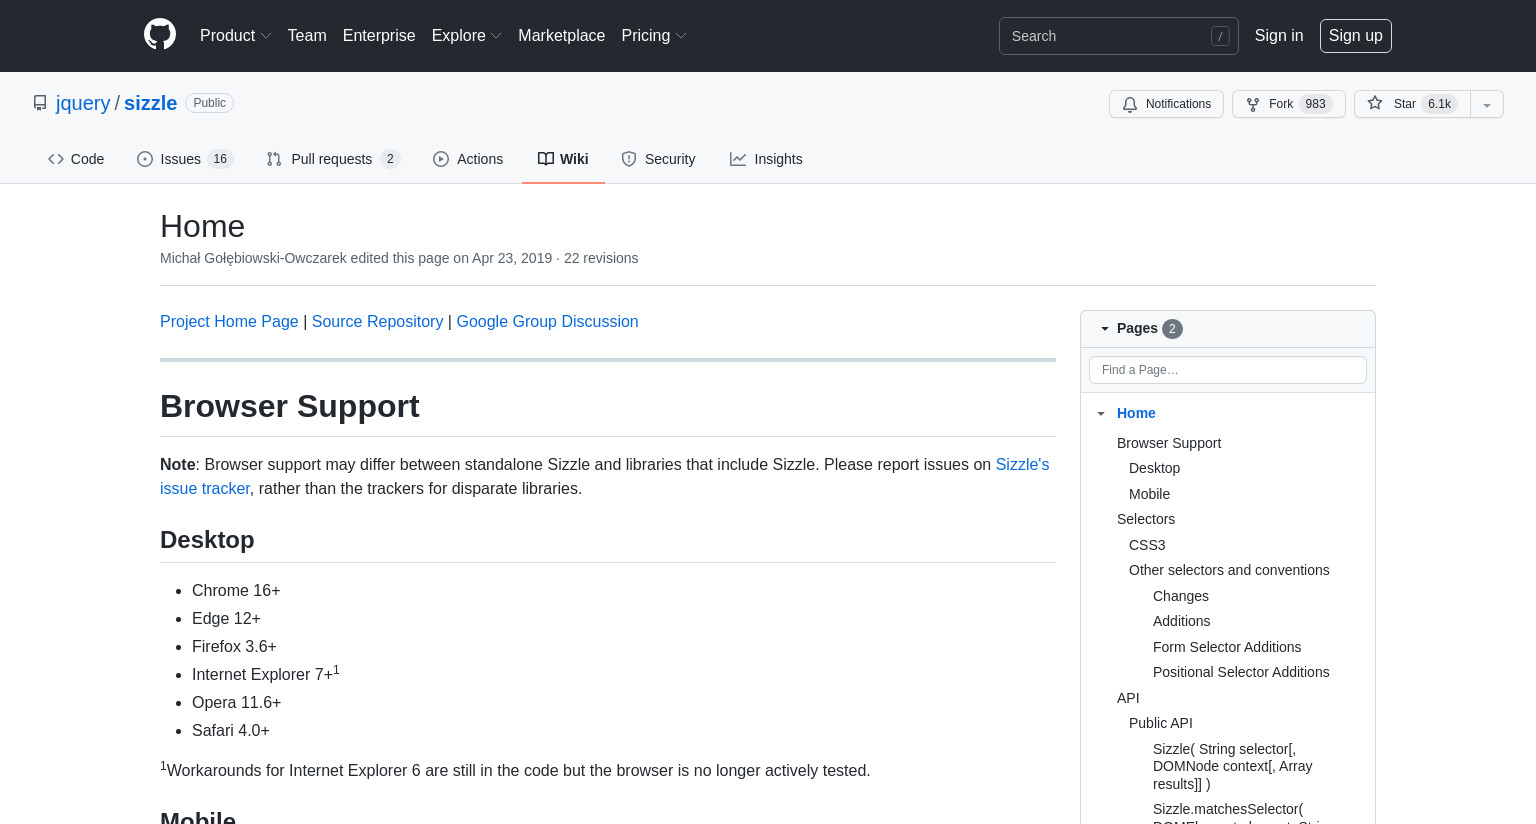The image size is (1536, 824).
Task: Switch to the Pull requests tab
Action: click(x=333, y=159)
